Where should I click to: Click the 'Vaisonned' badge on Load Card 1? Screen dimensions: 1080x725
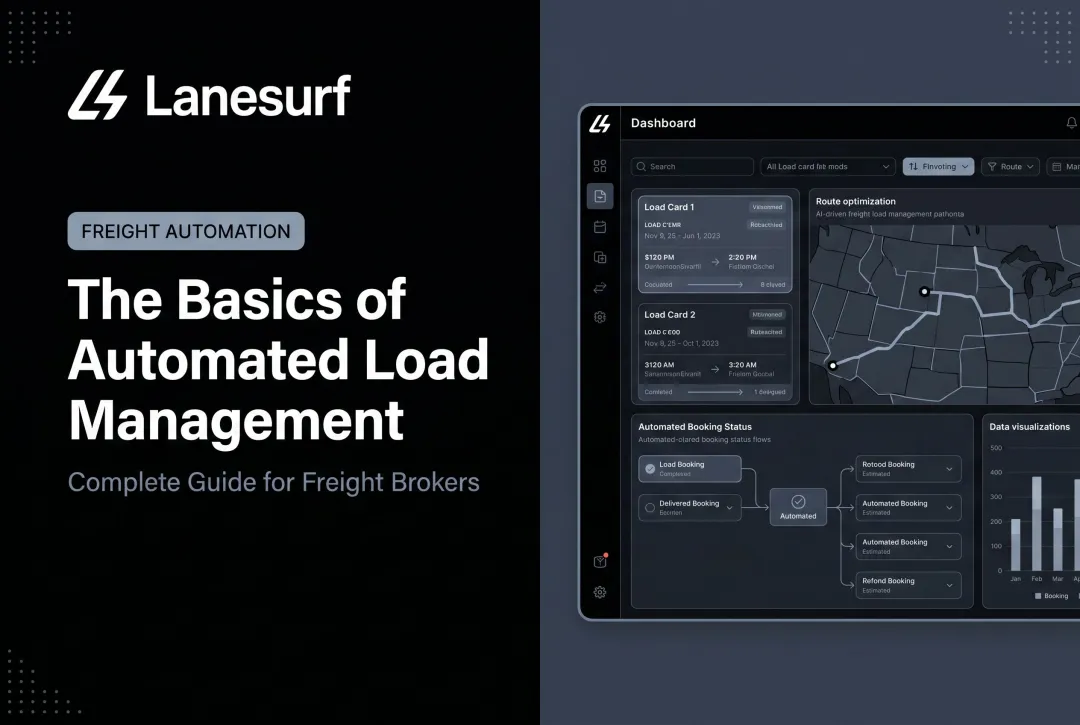[x=767, y=207]
